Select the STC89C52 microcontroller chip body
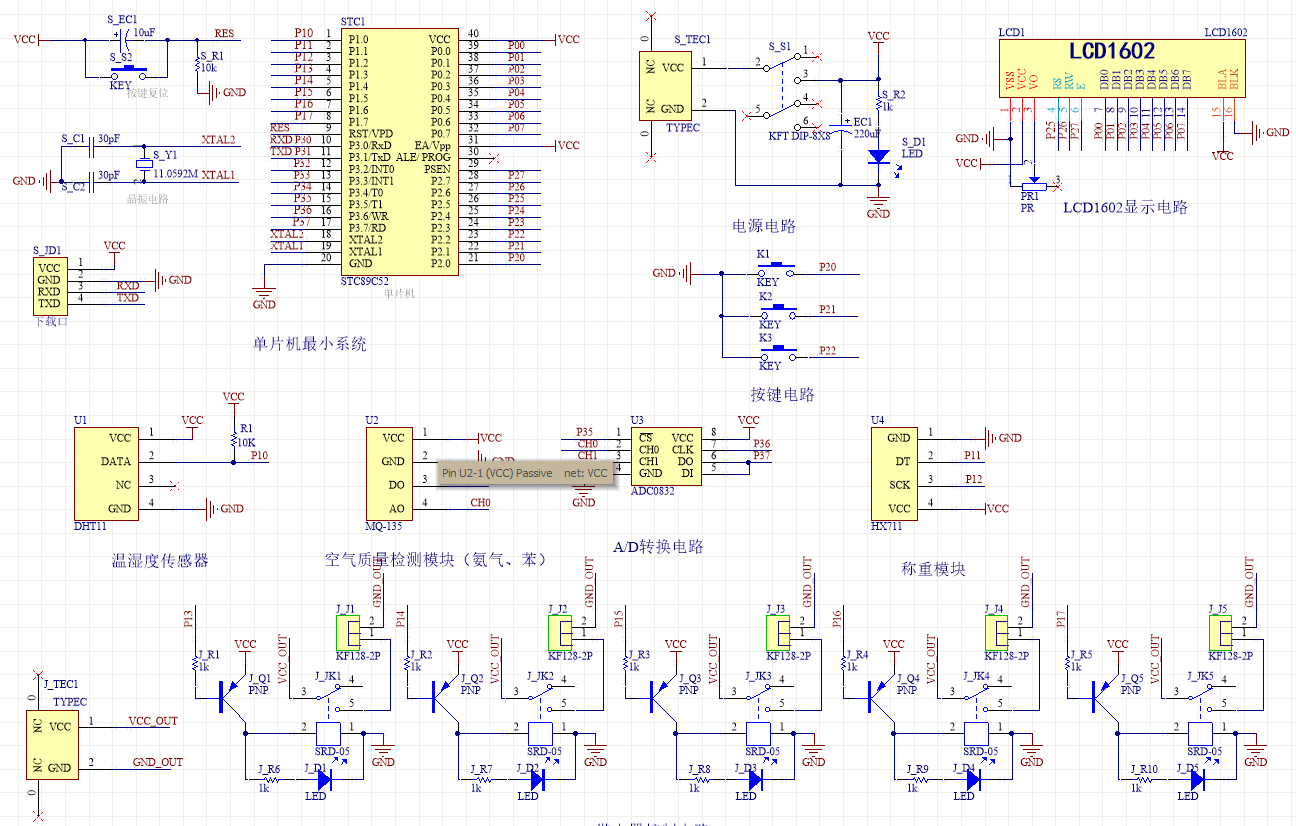Viewport: 1296px width, 826px height. [401, 151]
